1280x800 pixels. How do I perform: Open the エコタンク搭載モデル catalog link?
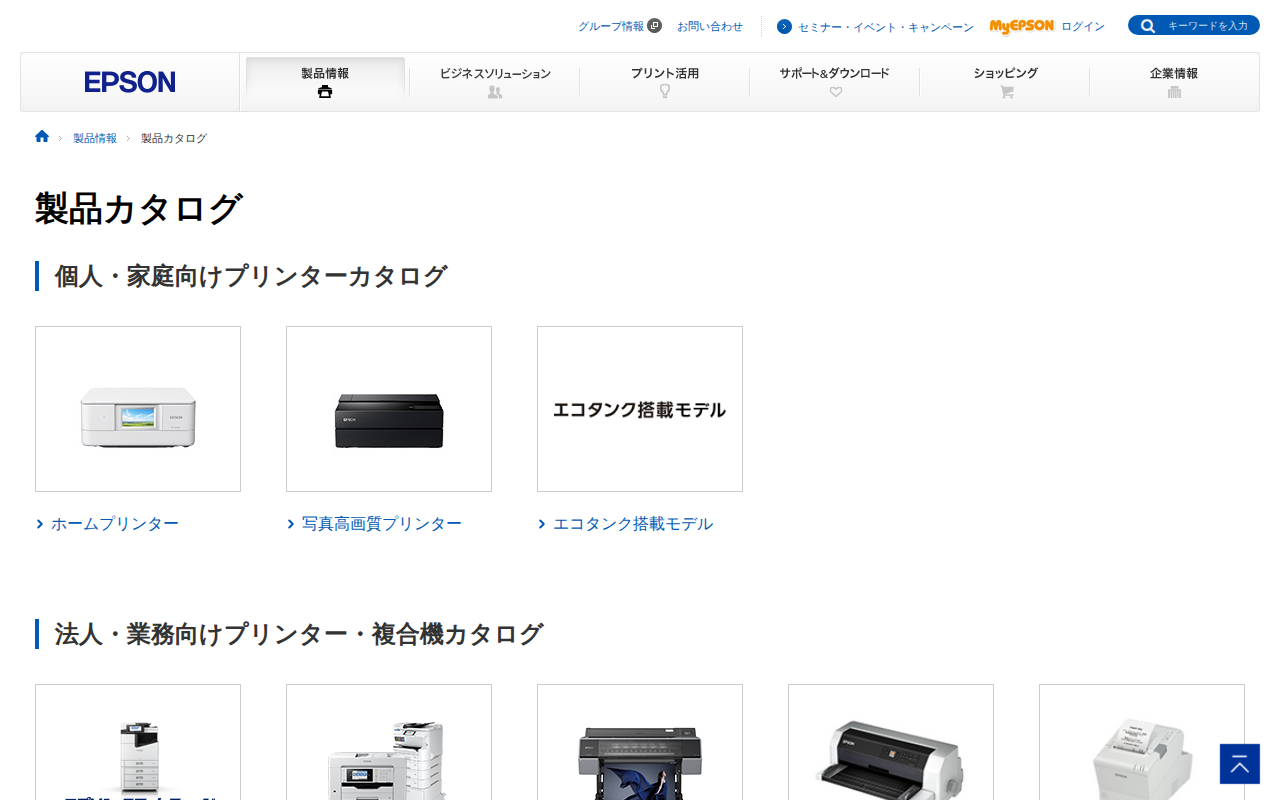633,524
